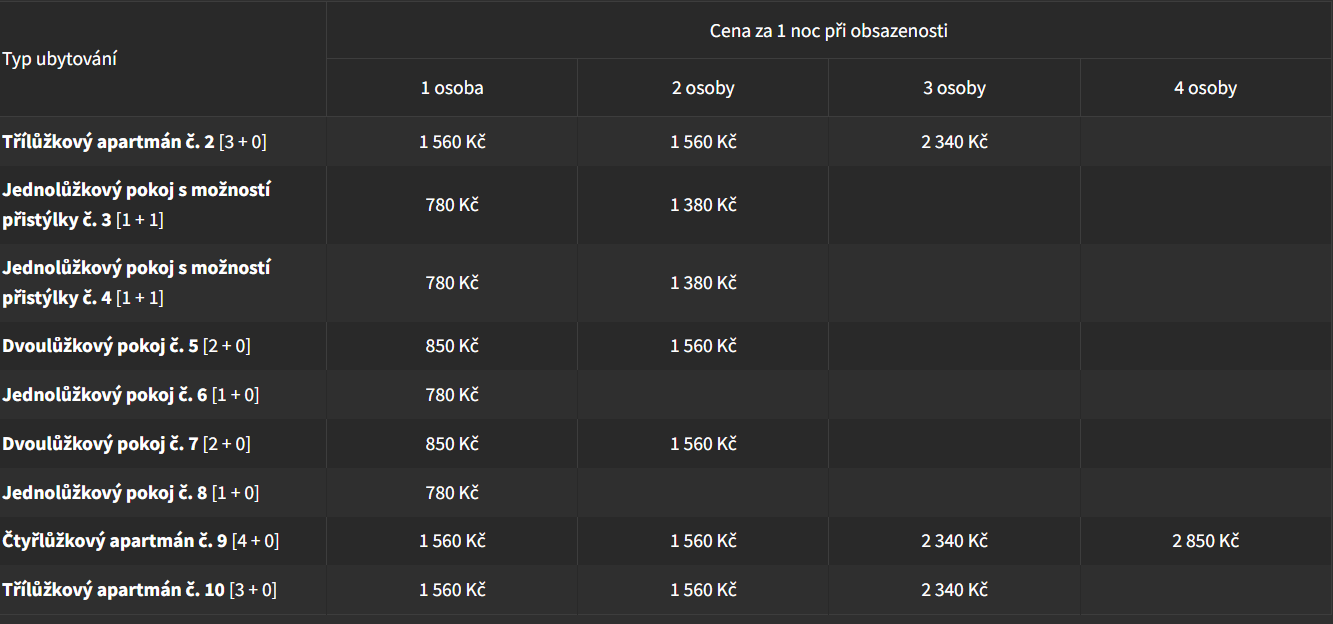Click the Cena za 1 noc header
Image resolution: width=1333 pixels, height=624 pixels.
pyautogui.click(x=829, y=31)
